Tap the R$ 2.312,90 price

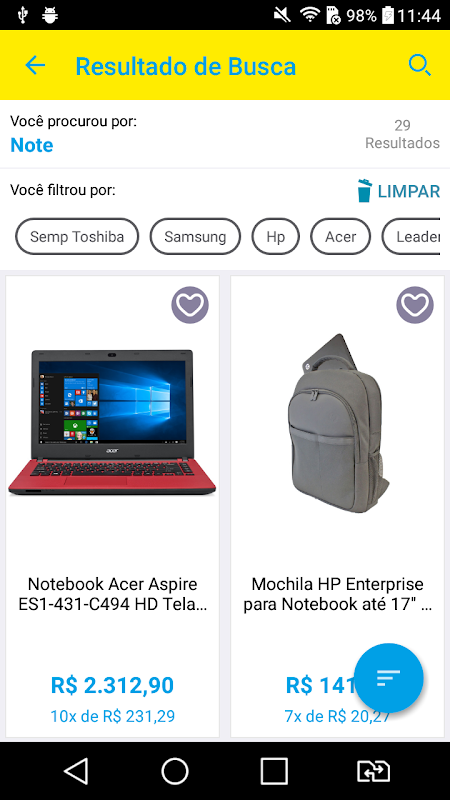tap(112, 685)
